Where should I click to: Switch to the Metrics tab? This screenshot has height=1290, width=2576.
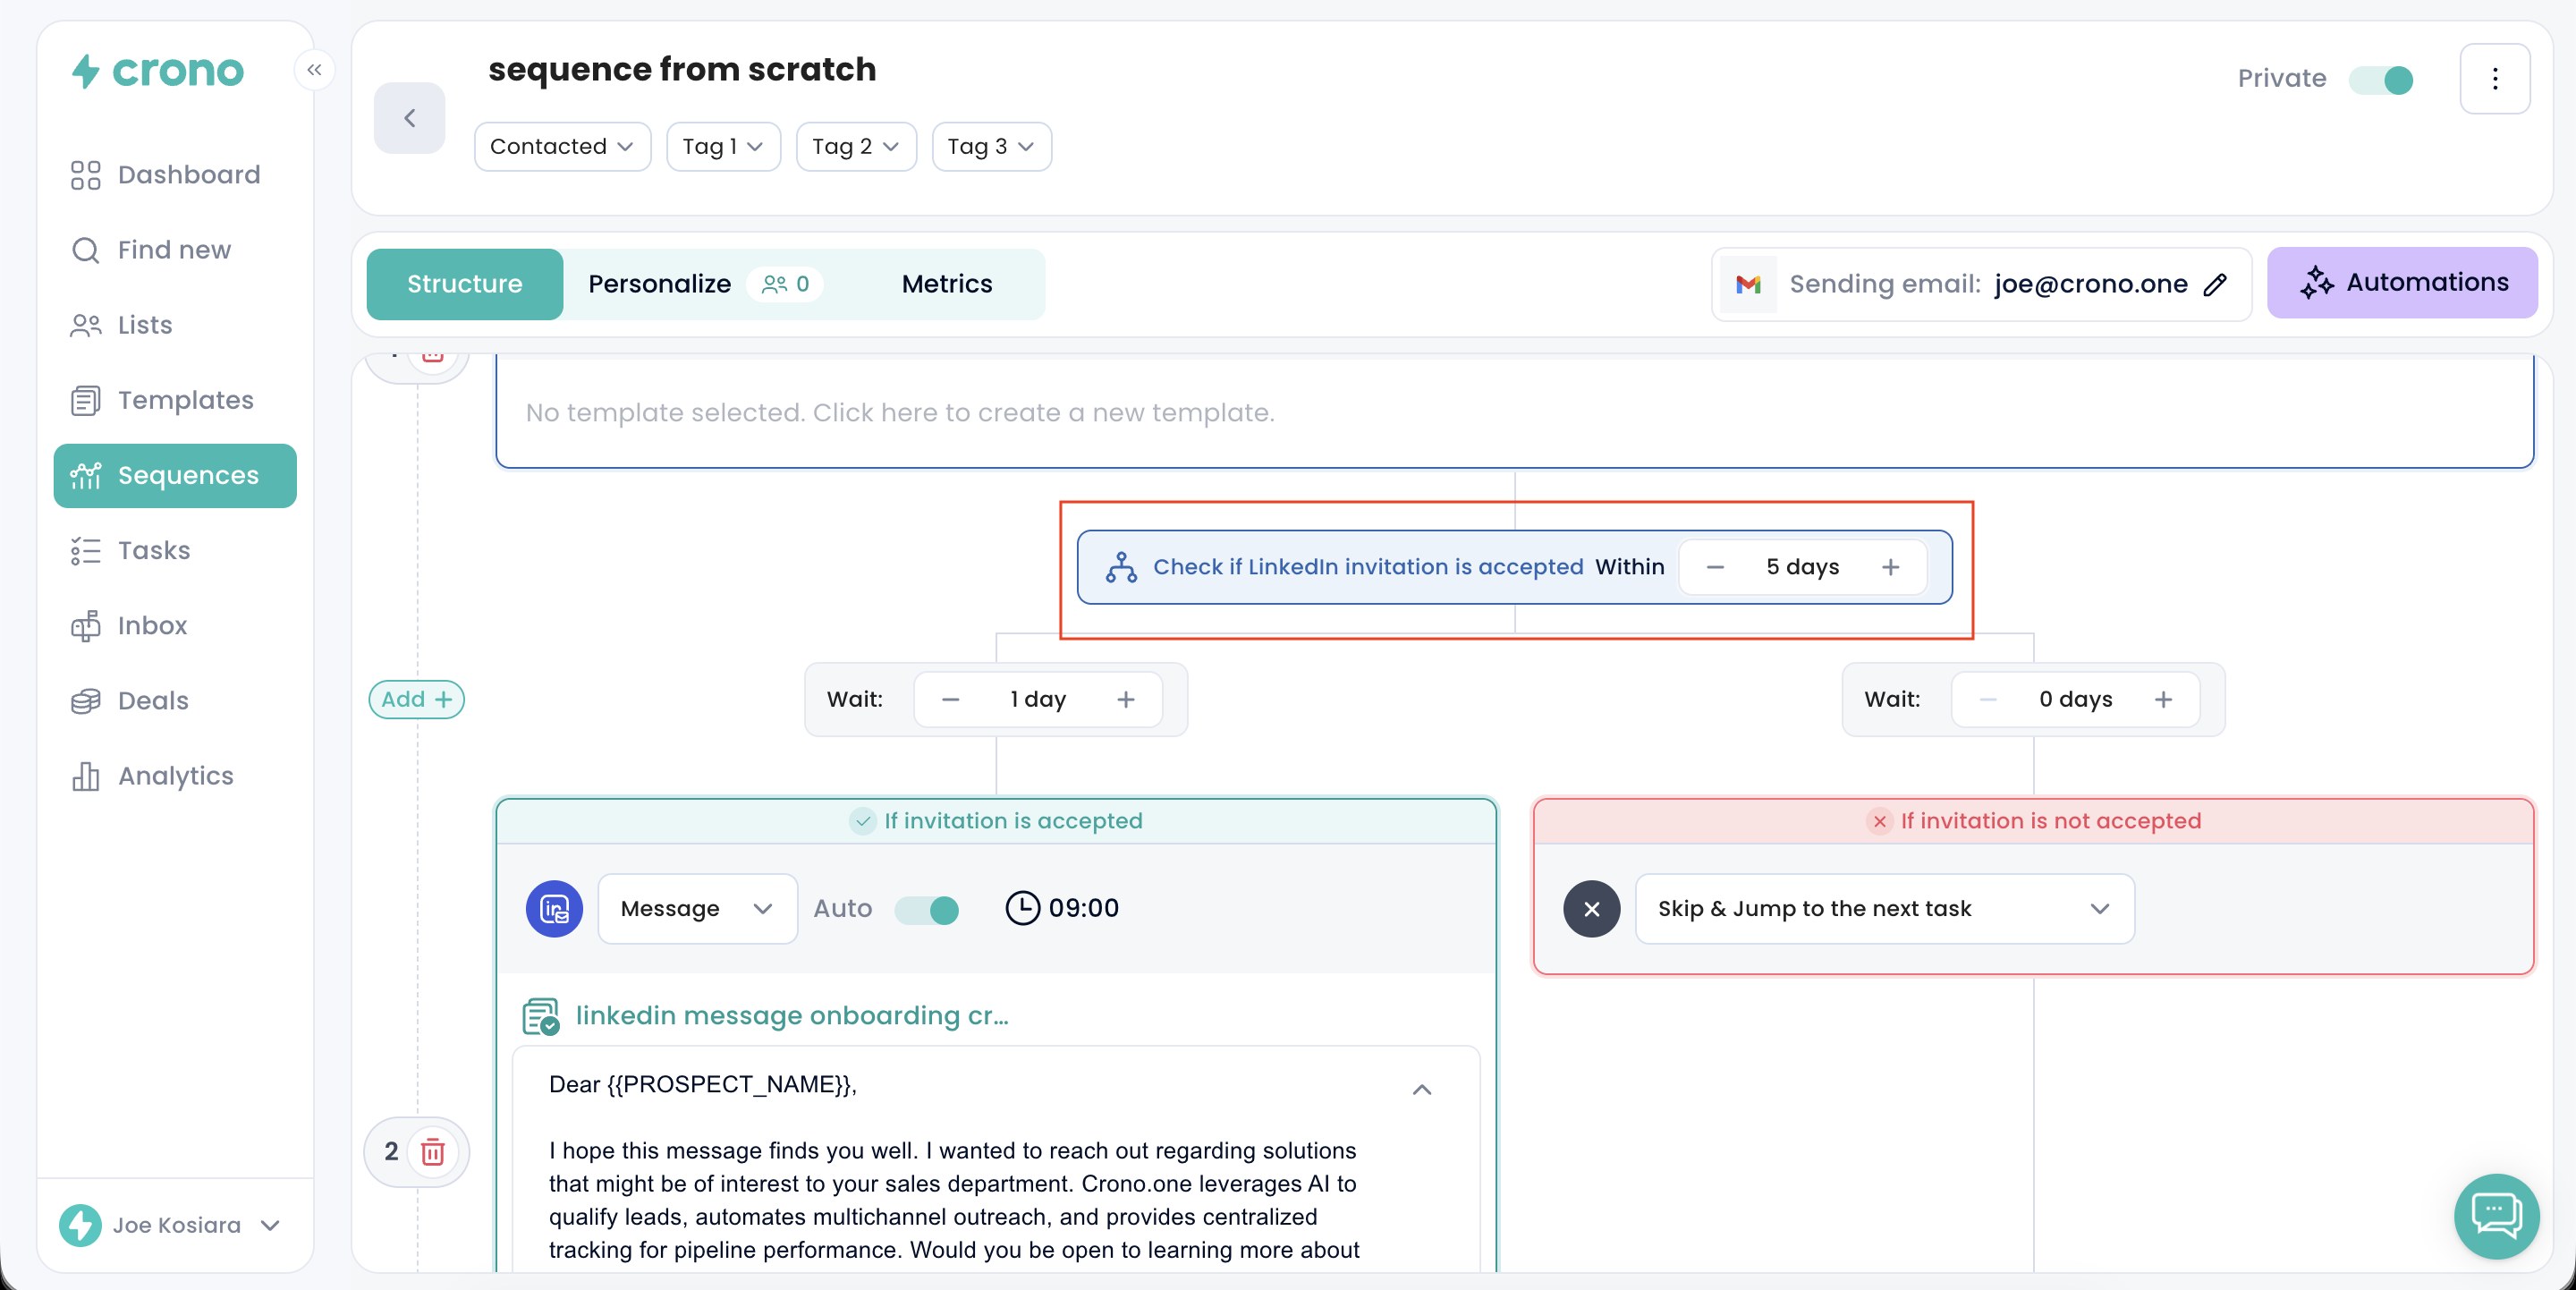point(946,284)
